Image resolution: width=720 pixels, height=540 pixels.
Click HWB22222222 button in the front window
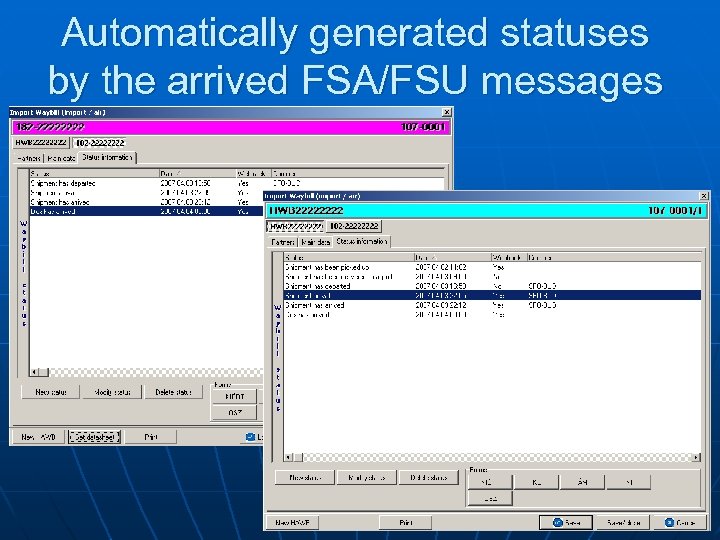pyautogui.click(x=296, y=226)
